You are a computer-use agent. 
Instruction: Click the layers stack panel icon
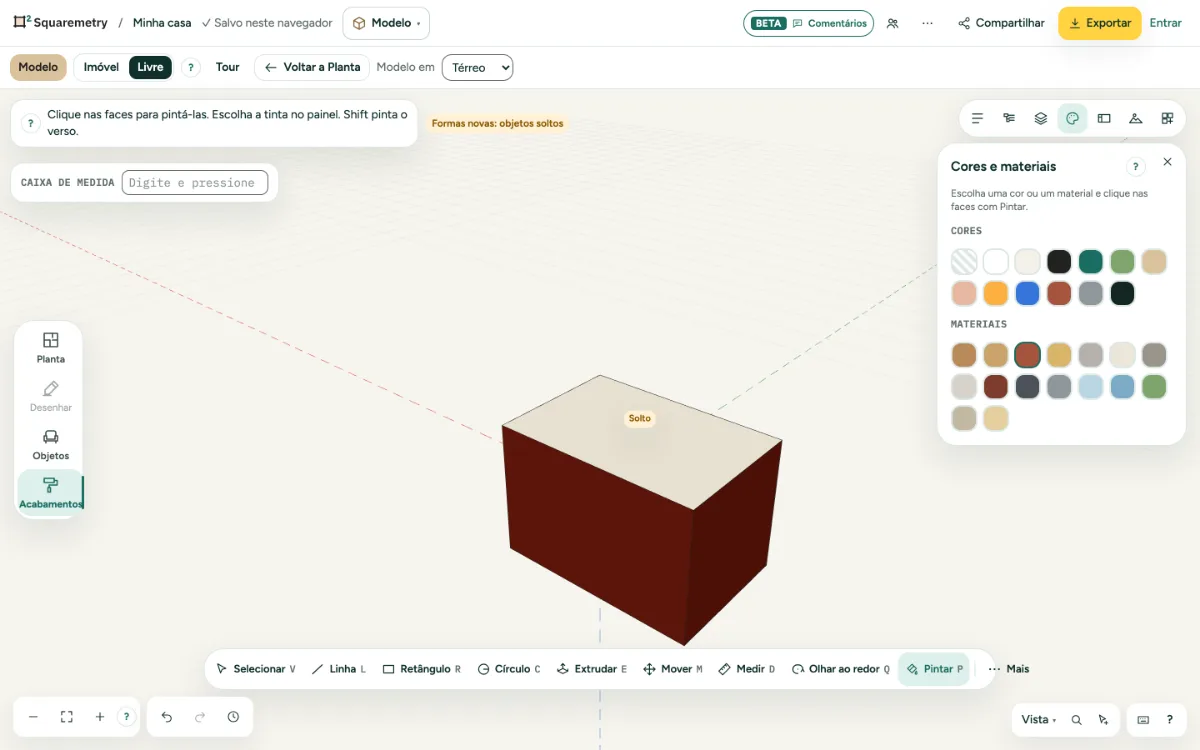pos(1041,118)
